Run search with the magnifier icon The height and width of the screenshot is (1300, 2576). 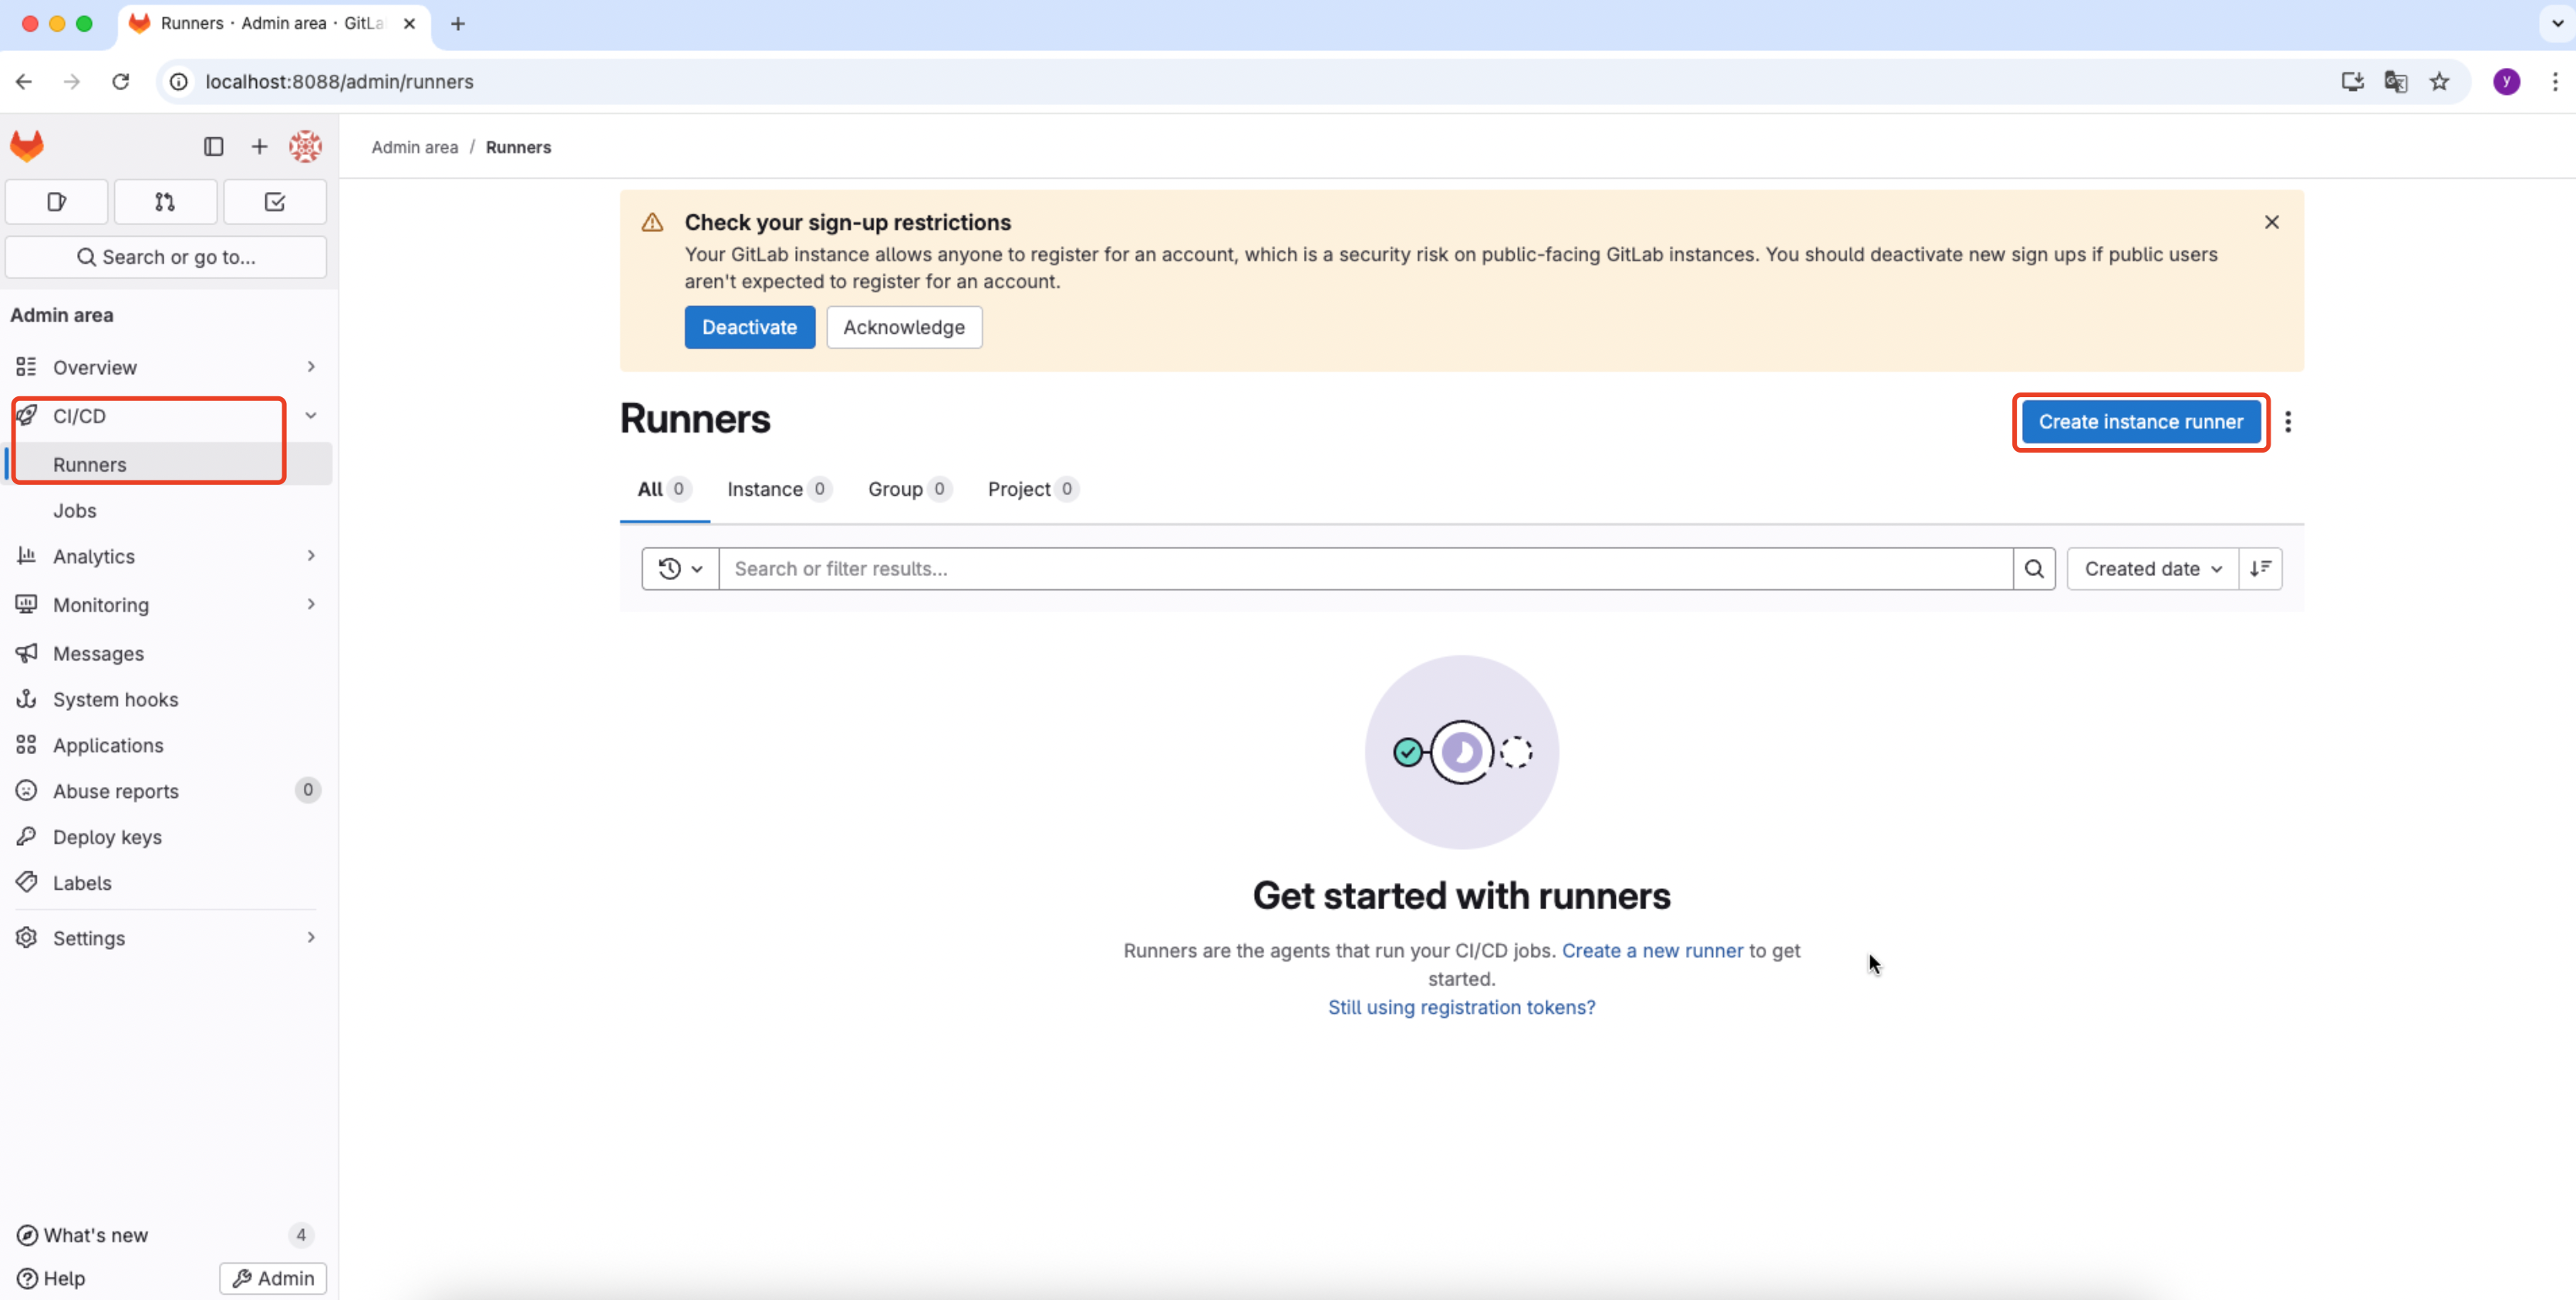[x=2034, y=568]
